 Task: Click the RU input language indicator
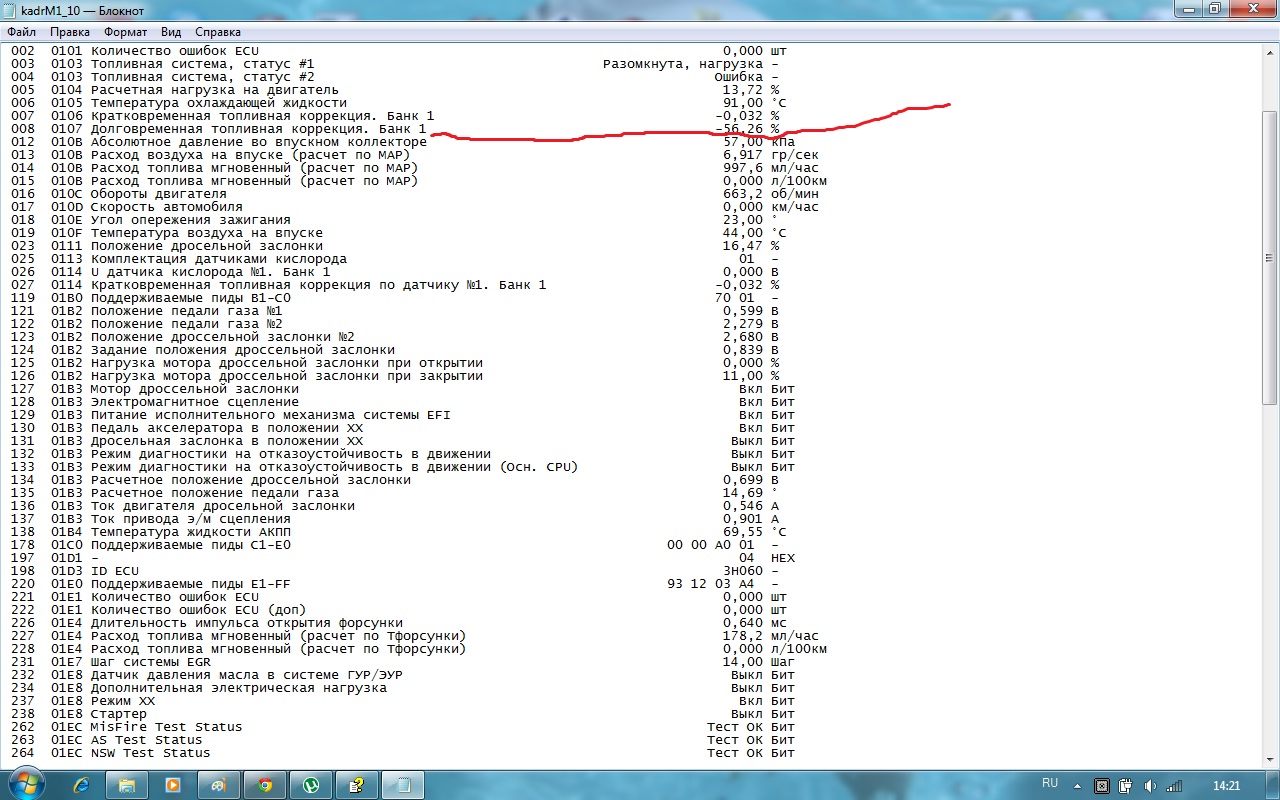point(1050,784)
